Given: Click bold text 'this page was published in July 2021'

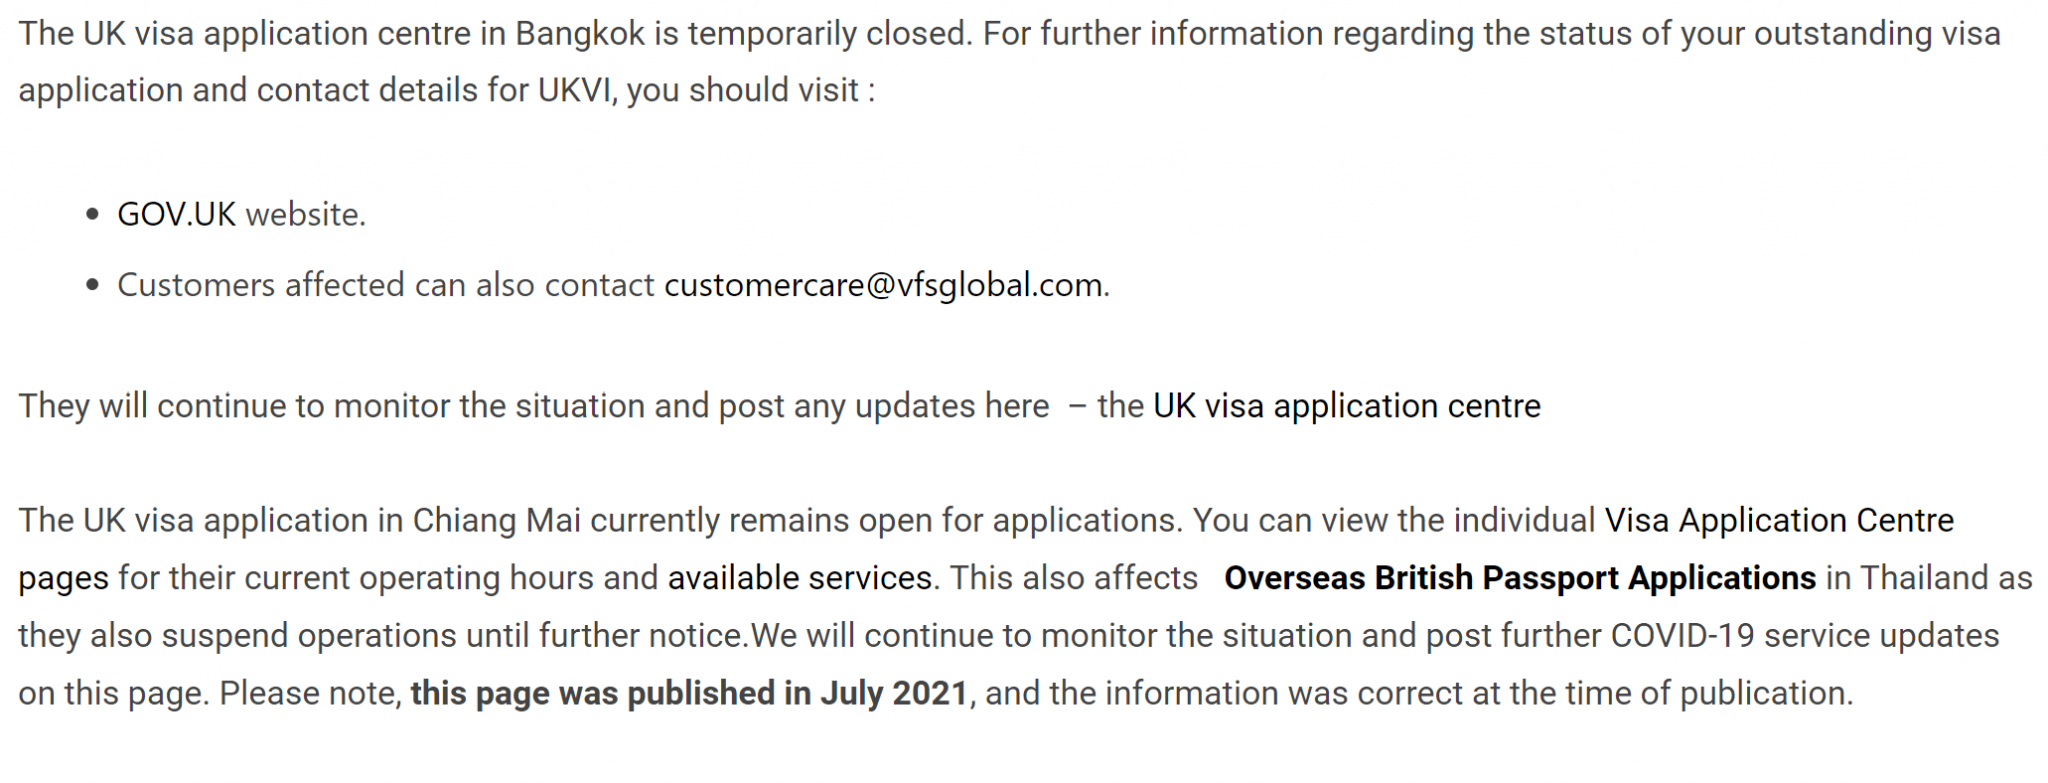Looking at the screenshot, I should click(x=689, y=693).
